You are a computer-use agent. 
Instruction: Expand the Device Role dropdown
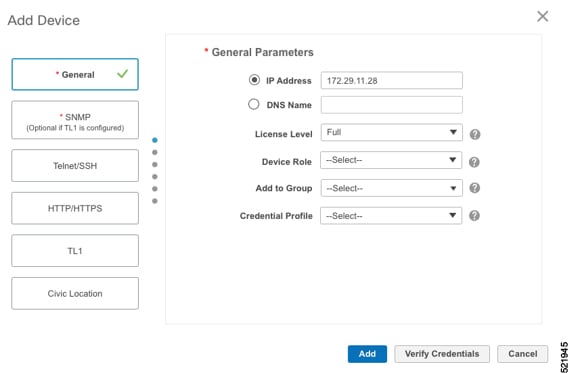tap(391, 160)
